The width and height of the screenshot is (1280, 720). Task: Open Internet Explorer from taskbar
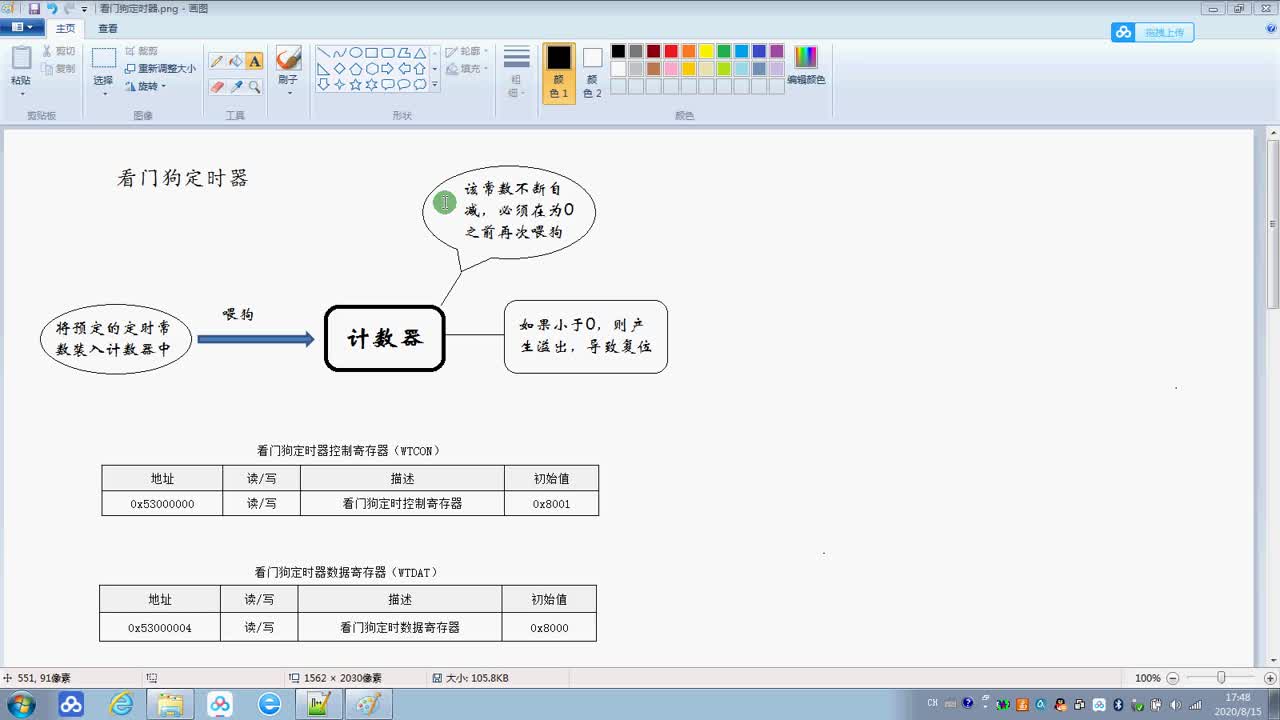point(121,704)
